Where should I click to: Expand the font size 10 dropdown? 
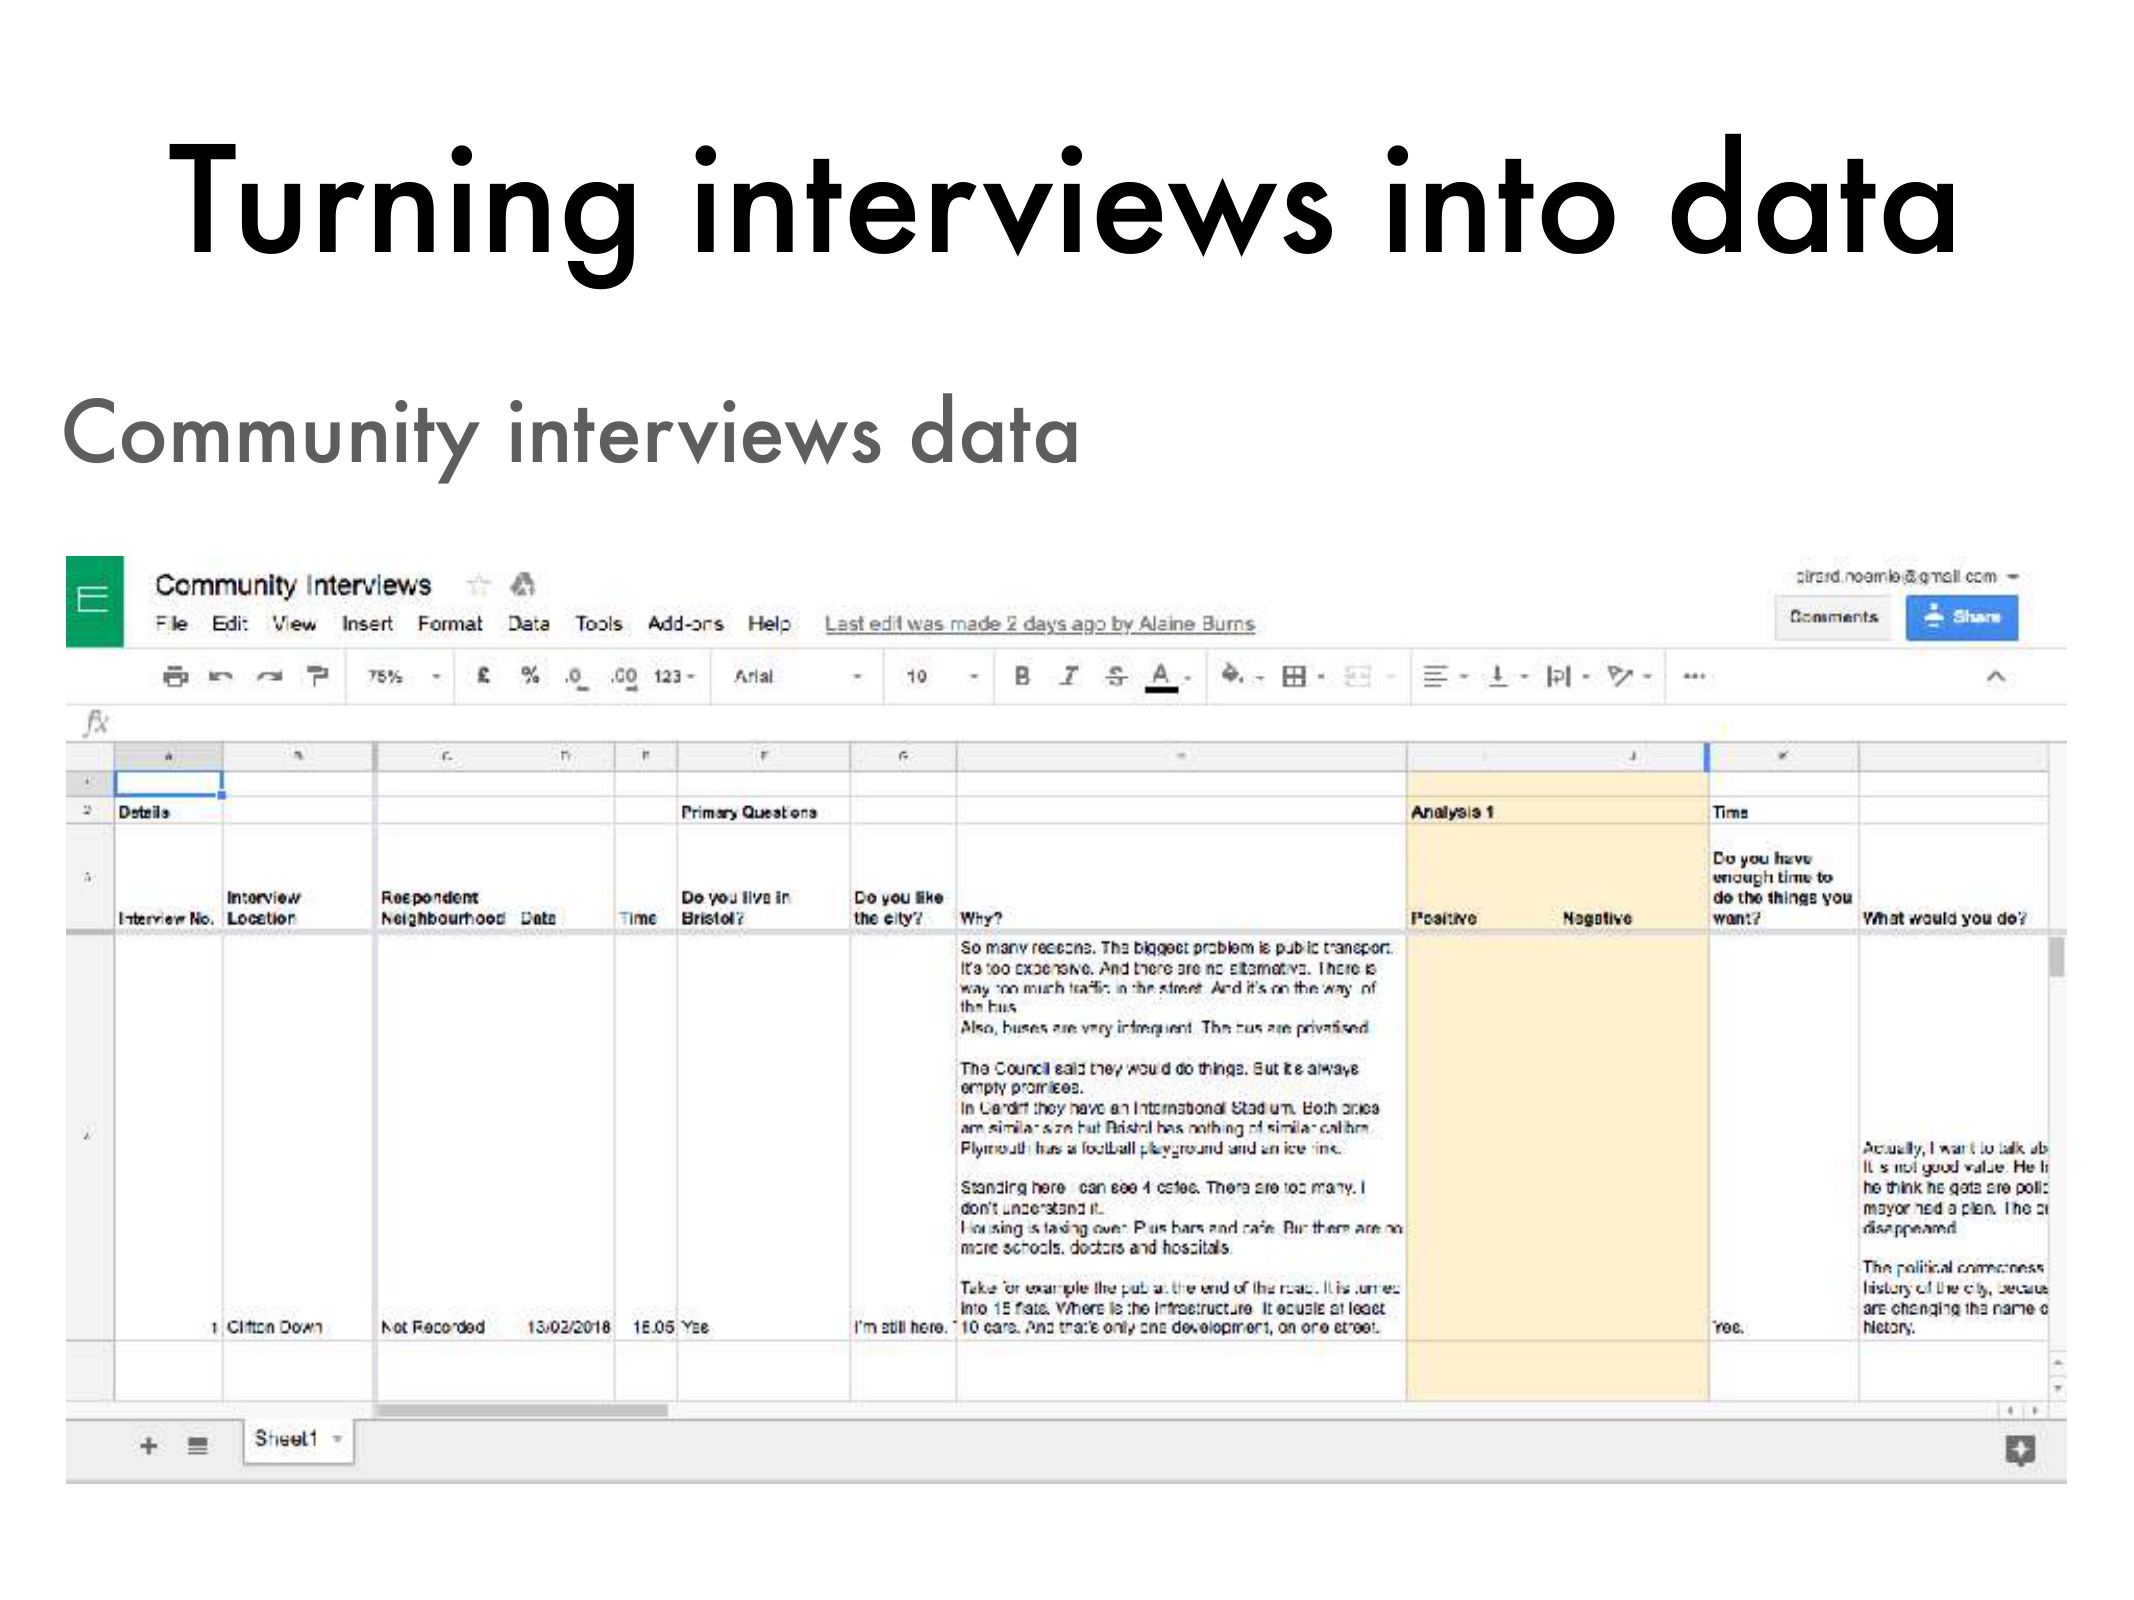941,677
